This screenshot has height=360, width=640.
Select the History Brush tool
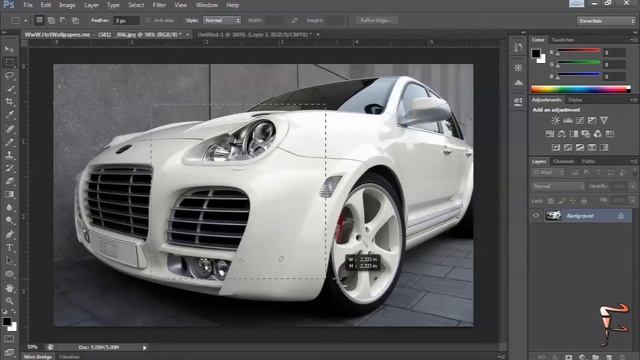[x=9, y=168]
